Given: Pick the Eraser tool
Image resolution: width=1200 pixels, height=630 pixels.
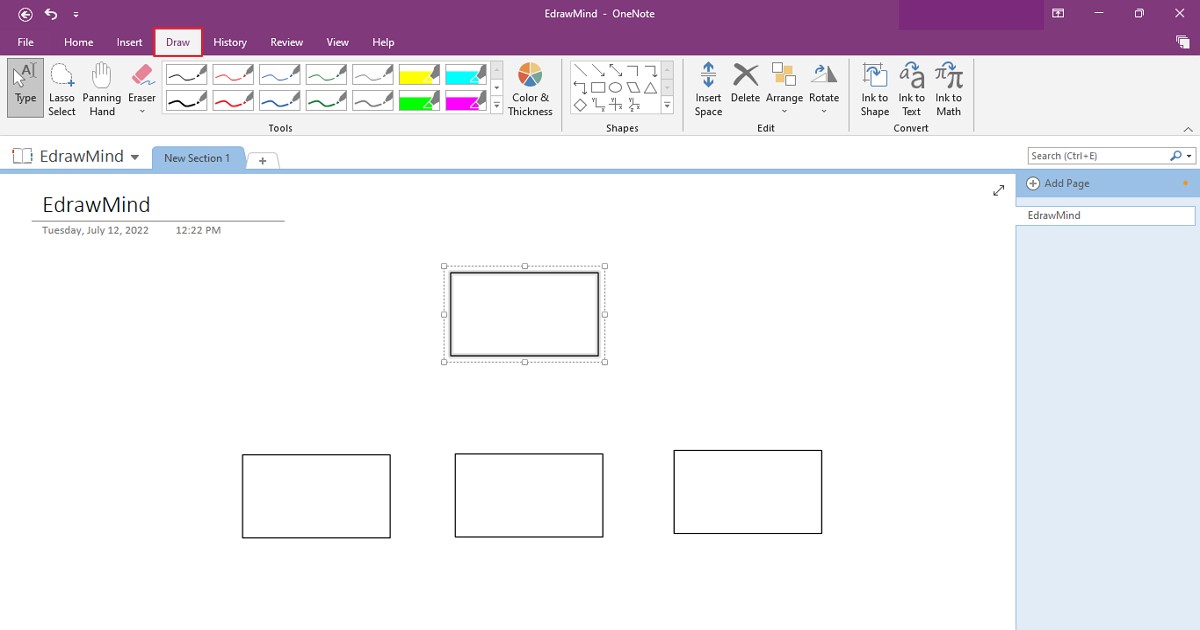Looking at the screenshot, I should click(142, 82).
